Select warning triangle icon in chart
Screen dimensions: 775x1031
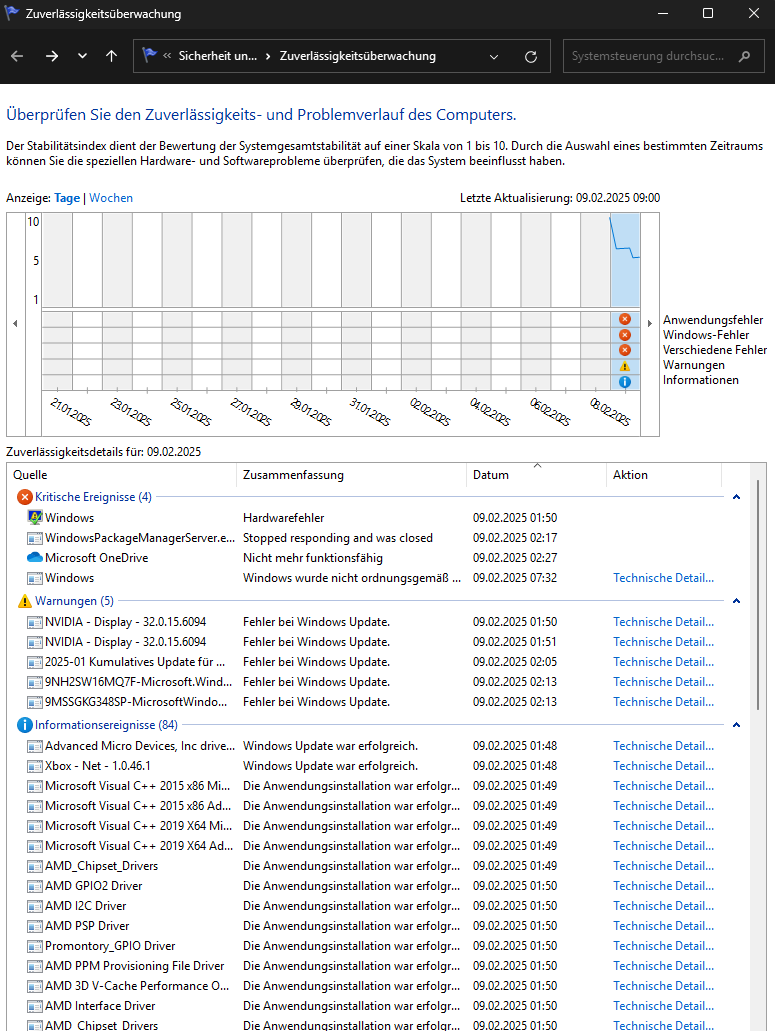(625, 366)
